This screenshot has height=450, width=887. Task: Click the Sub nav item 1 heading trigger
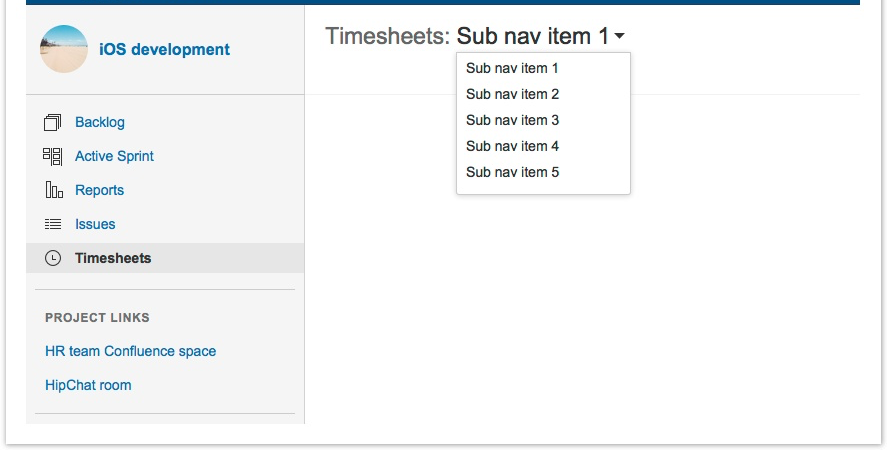(532, 37)
